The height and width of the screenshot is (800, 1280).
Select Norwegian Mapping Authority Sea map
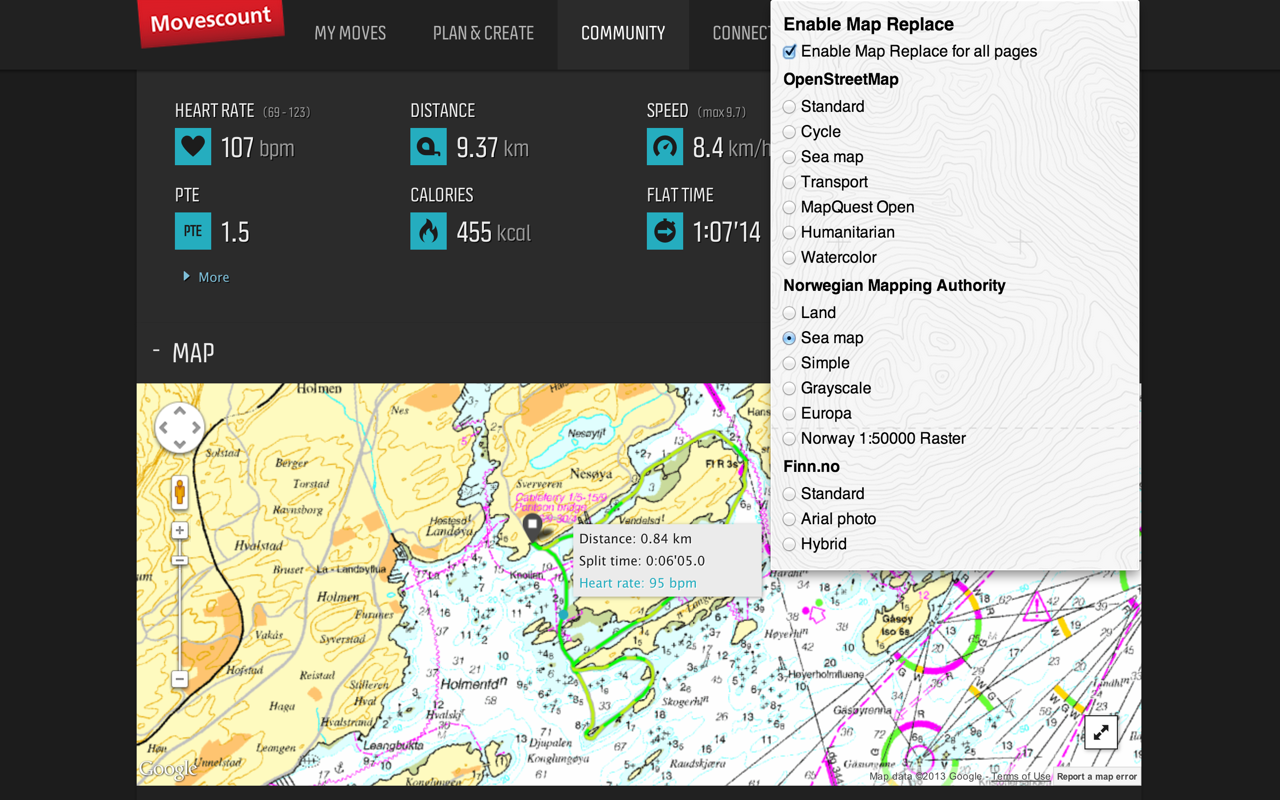point(790,338)
